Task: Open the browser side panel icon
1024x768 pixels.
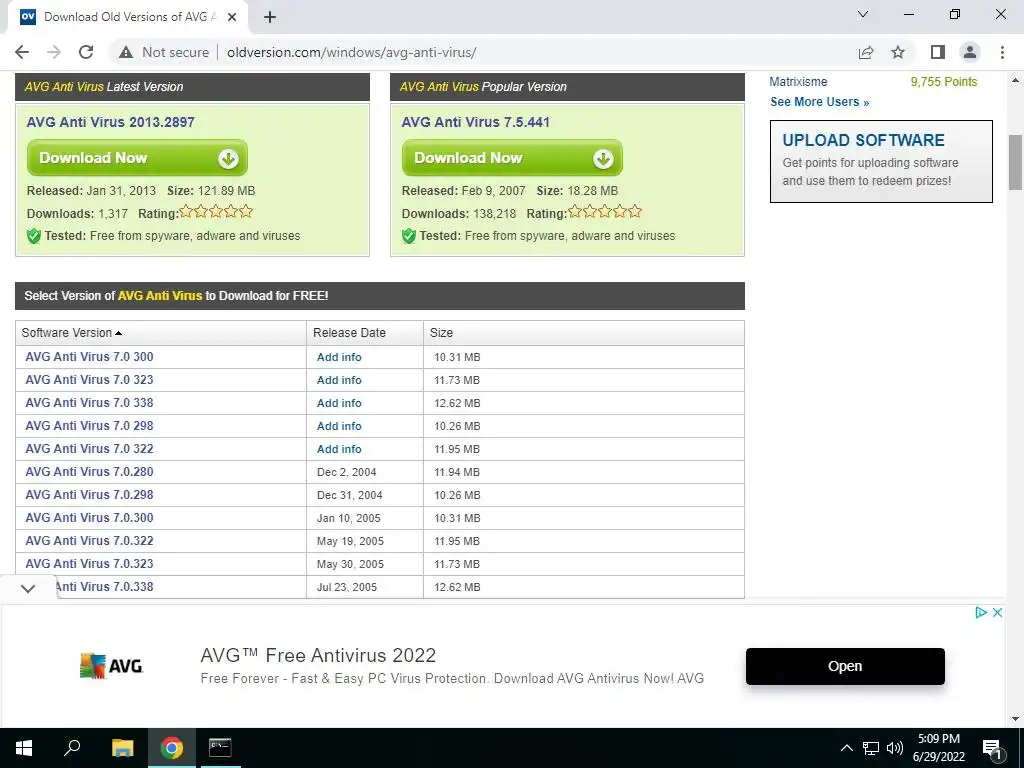Action: click(938, 52)
